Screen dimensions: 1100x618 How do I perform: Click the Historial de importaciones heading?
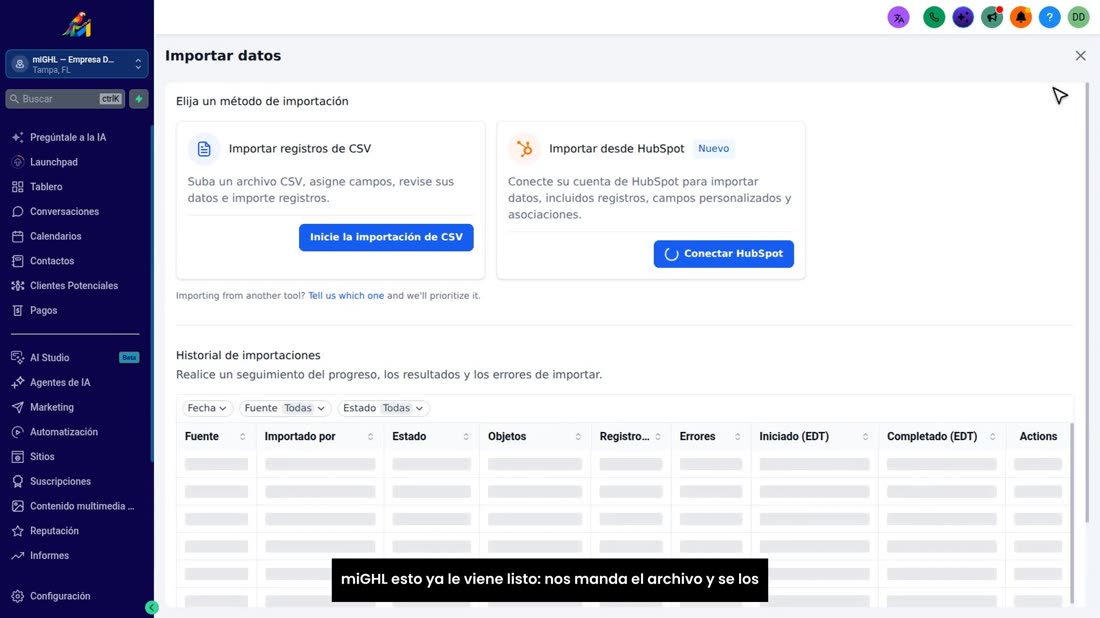point(248,356)
